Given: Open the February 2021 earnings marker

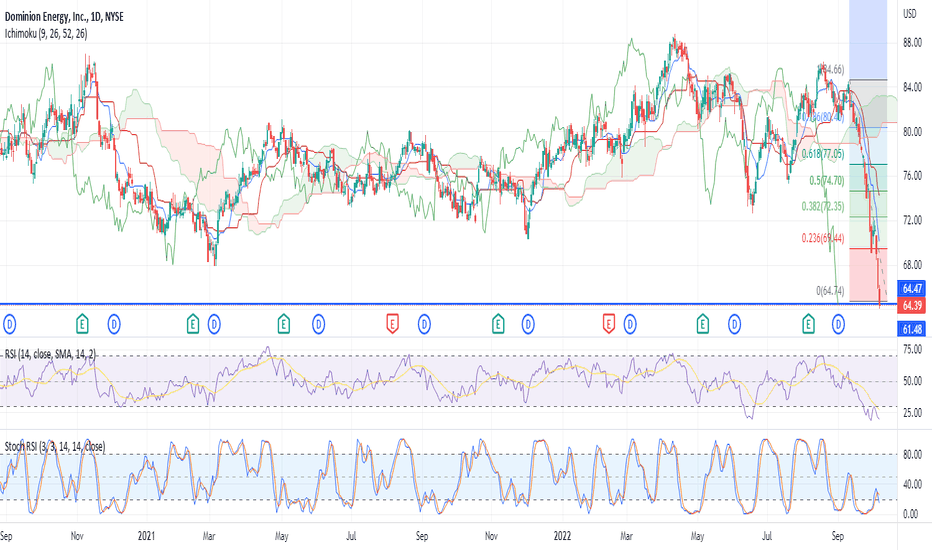Looking at the screenshot, I should pyautogui.click(x=193, y=325).
